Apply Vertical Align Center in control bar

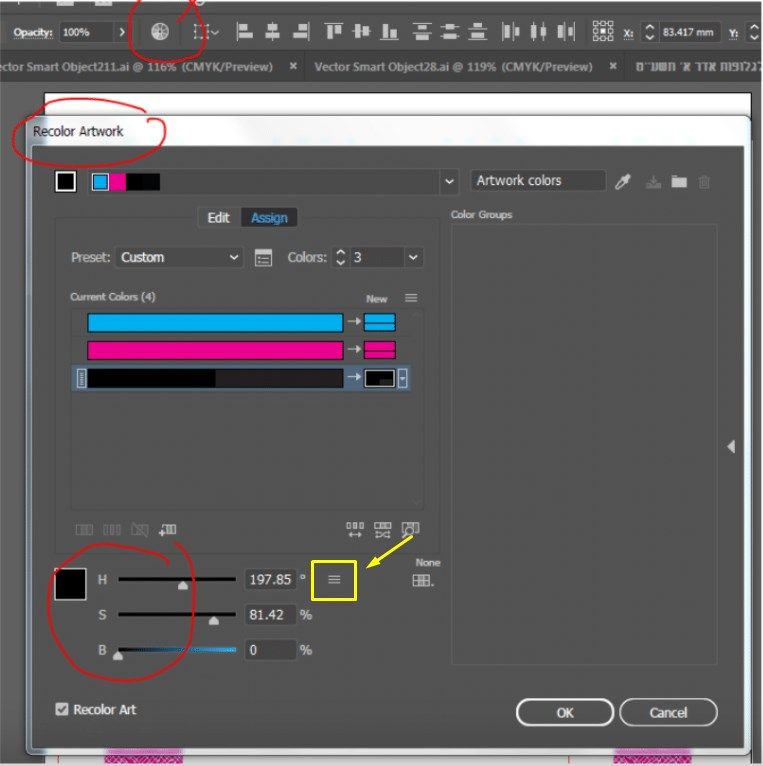[x=361, y=32]
